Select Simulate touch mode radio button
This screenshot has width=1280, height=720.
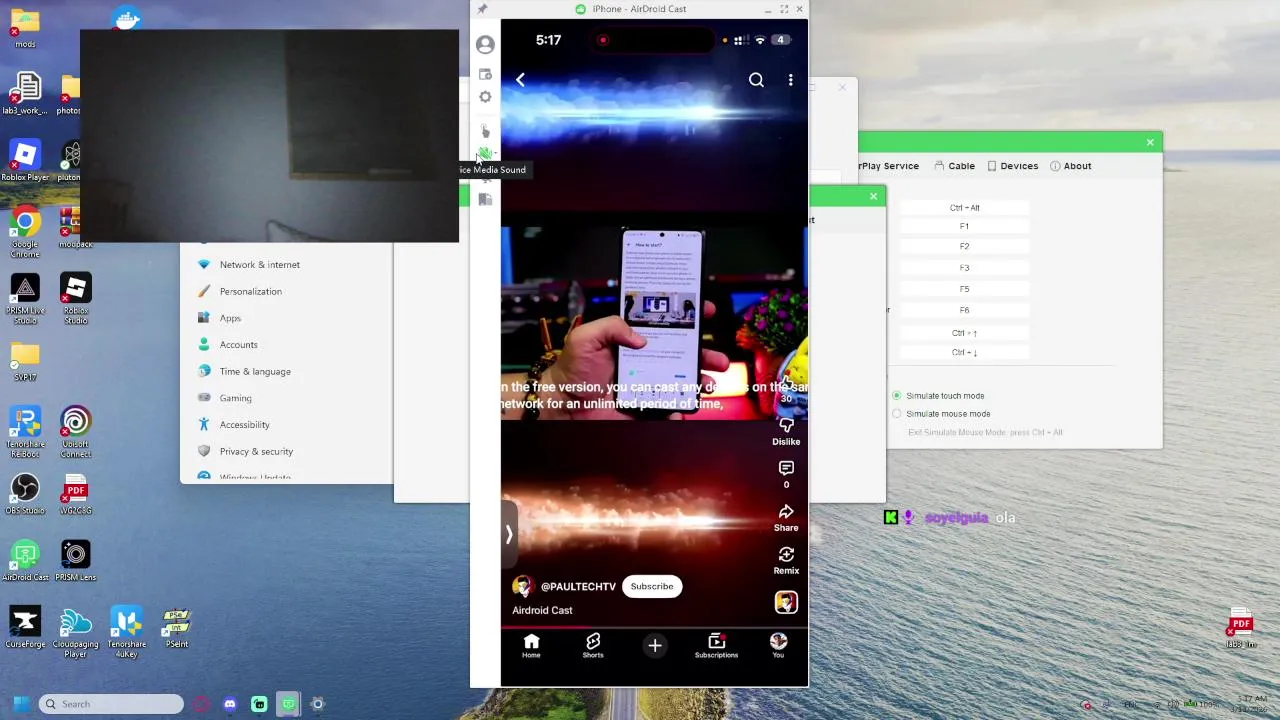pos(896,396)
